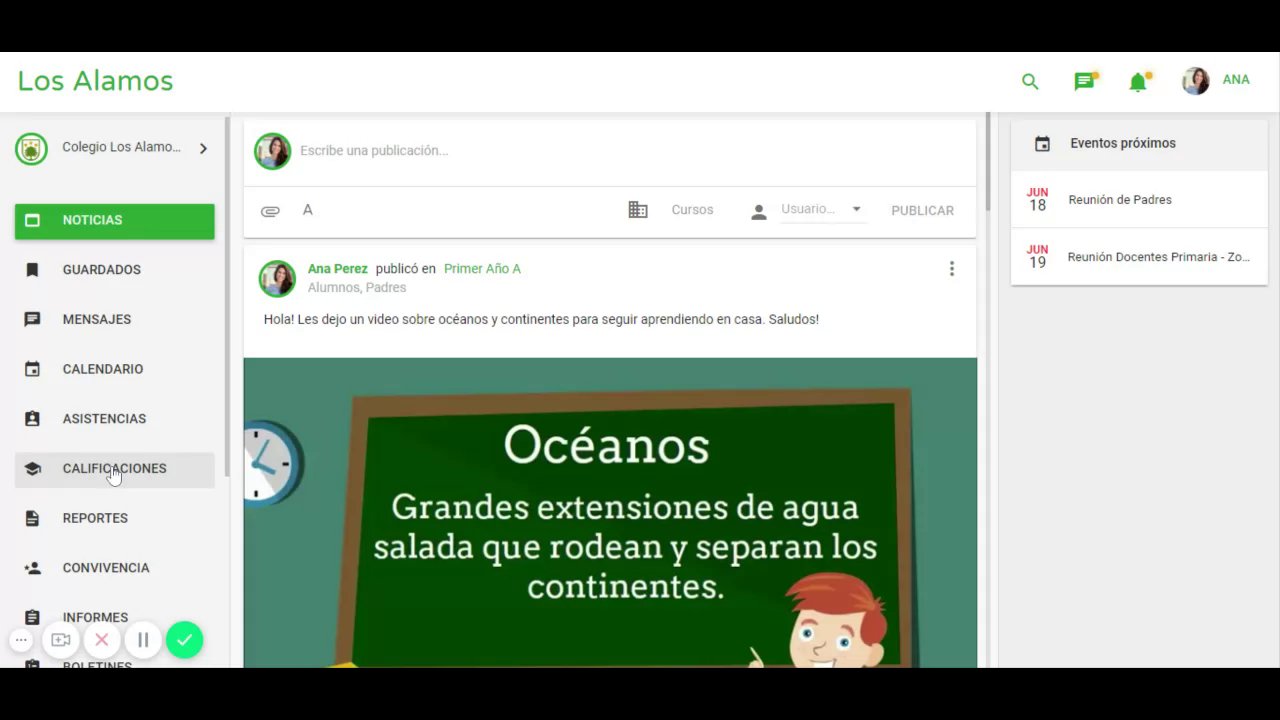The image size is (1280, 720).
Task: Open the Asistencias section
Action: tap(114, 419)
